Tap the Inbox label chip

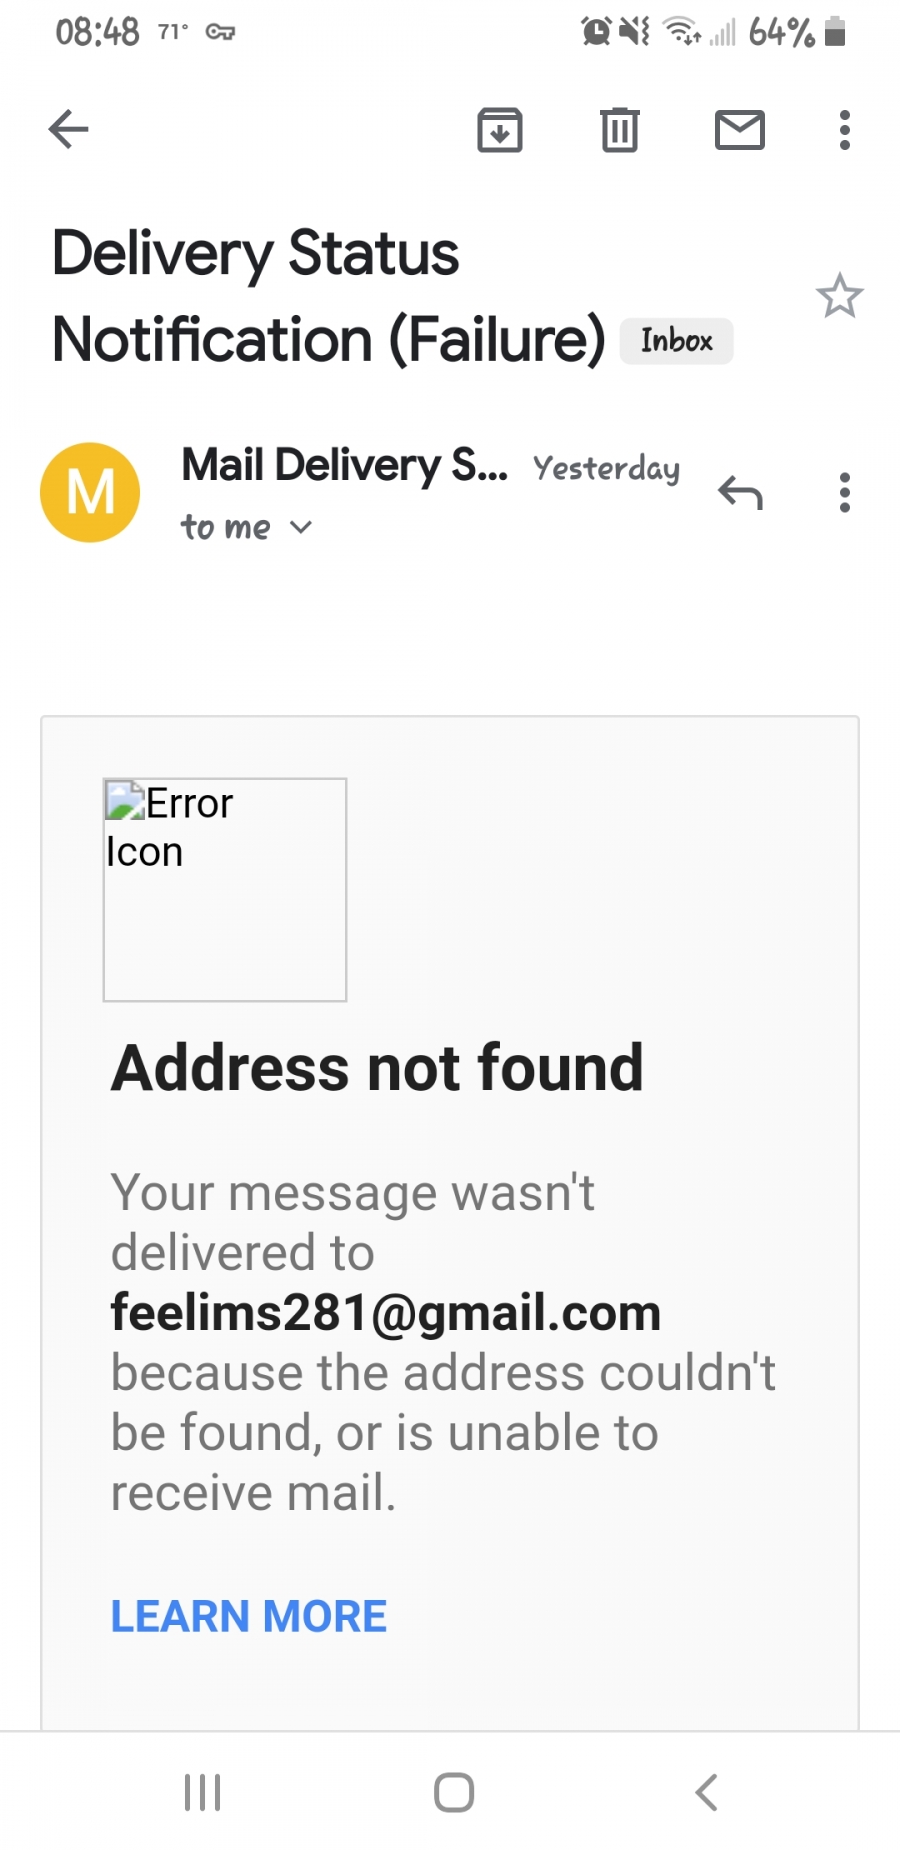click(x=677, y=341)
